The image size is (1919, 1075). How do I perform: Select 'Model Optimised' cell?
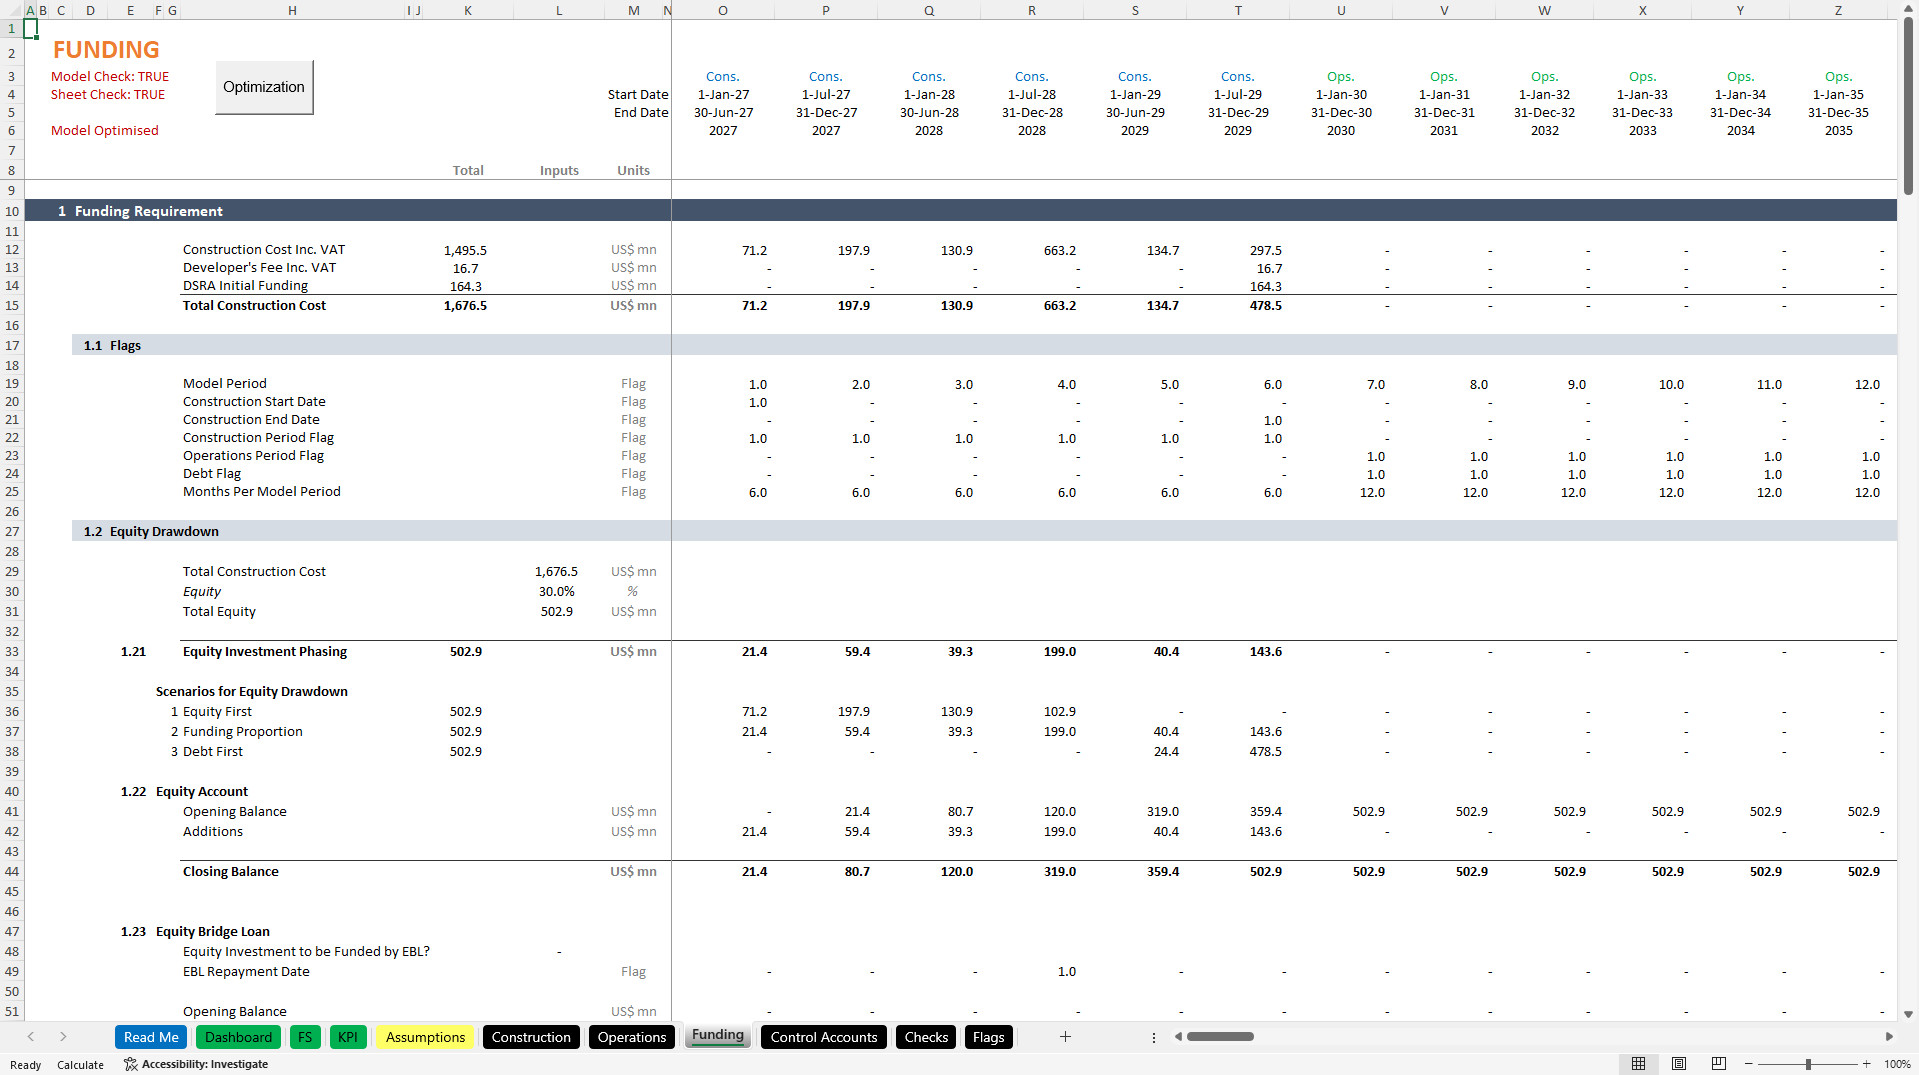(105, 131)
